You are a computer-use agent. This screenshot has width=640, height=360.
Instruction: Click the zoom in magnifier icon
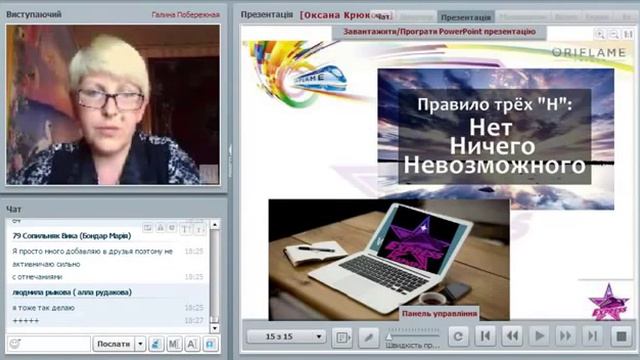600,35
